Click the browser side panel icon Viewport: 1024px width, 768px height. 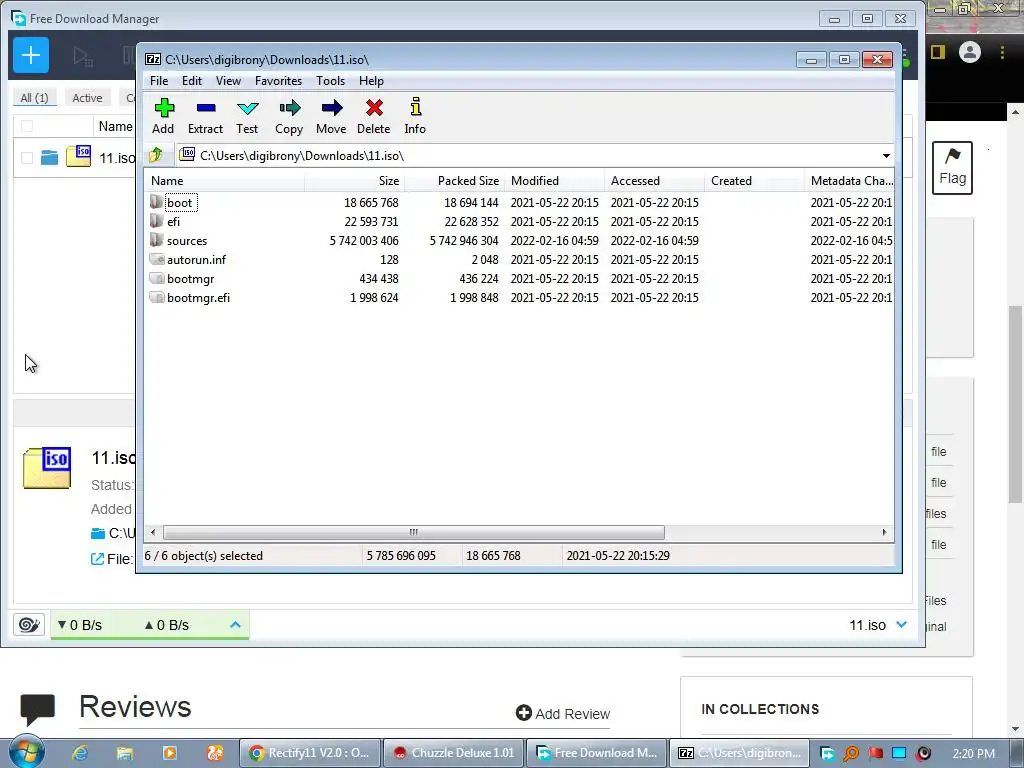(938, 52)
